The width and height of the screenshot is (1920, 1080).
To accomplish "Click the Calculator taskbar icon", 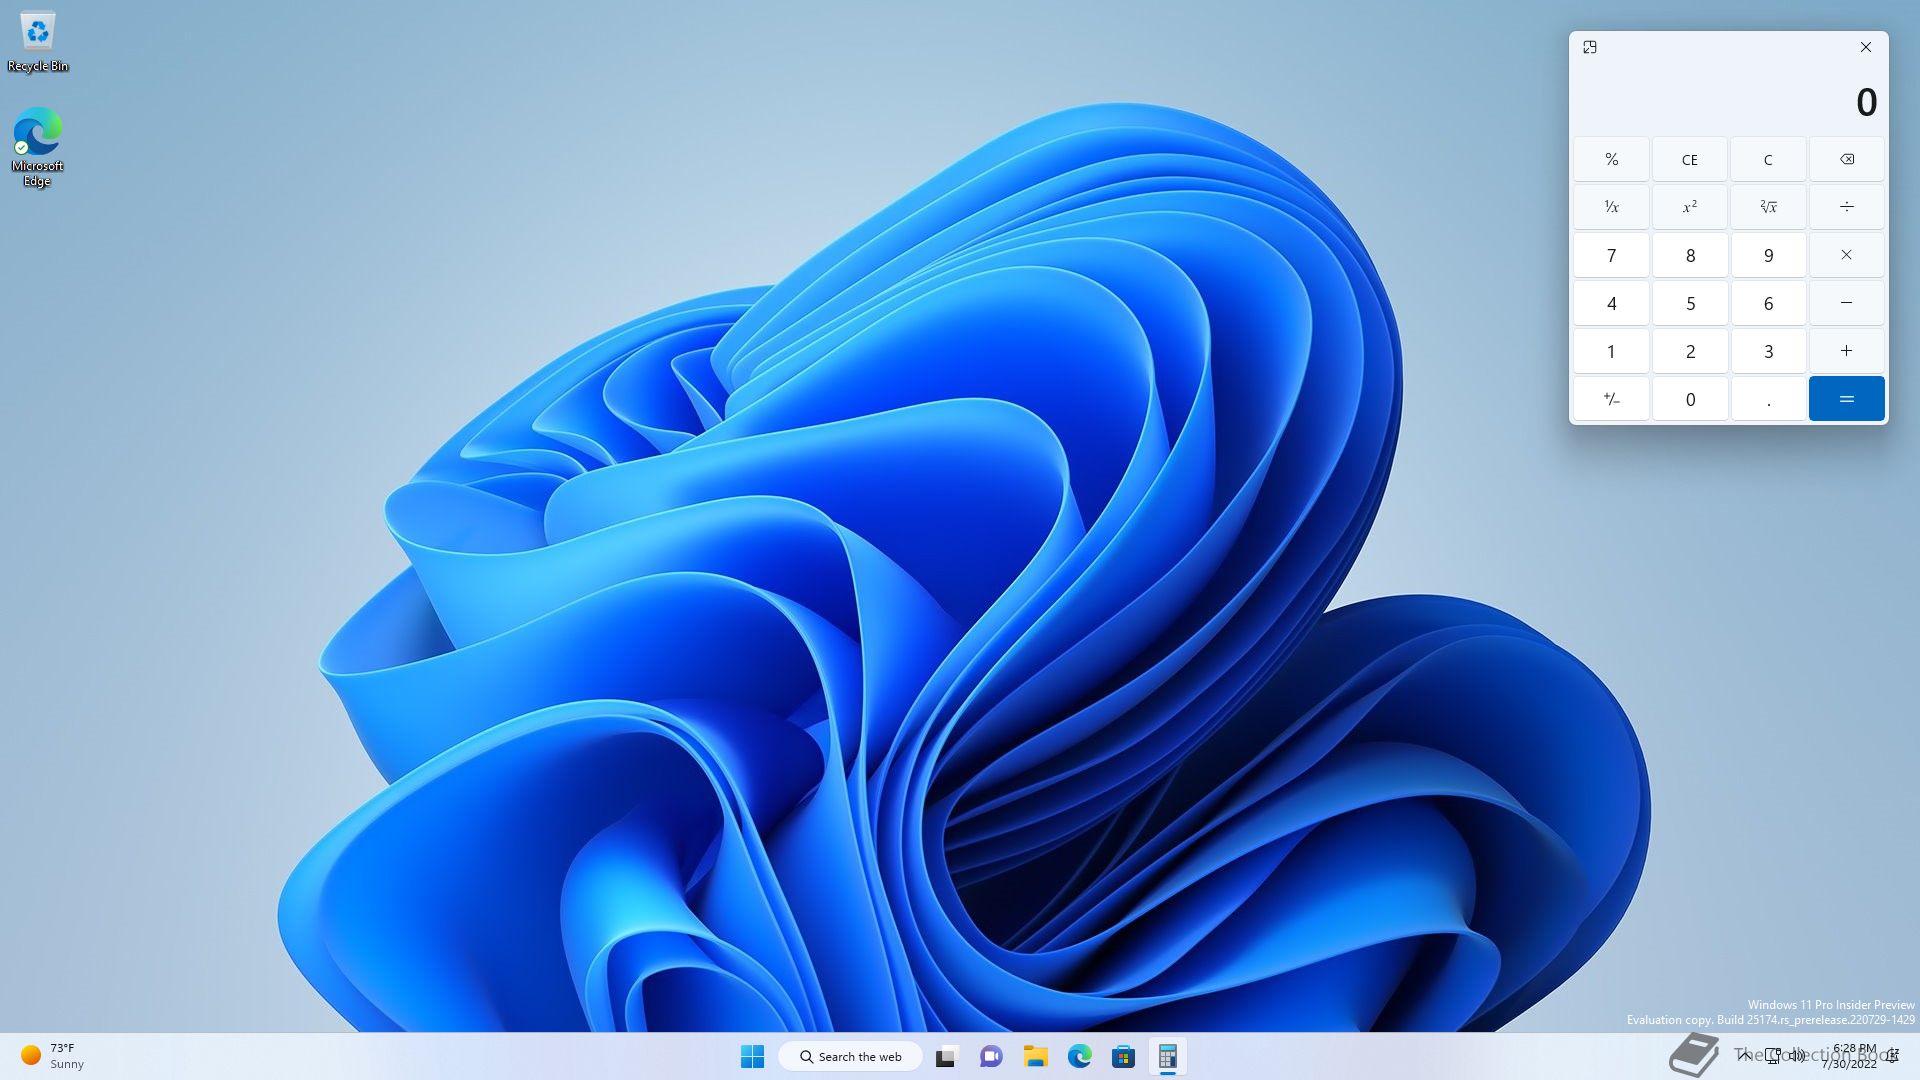I will click(1167, 1056).
